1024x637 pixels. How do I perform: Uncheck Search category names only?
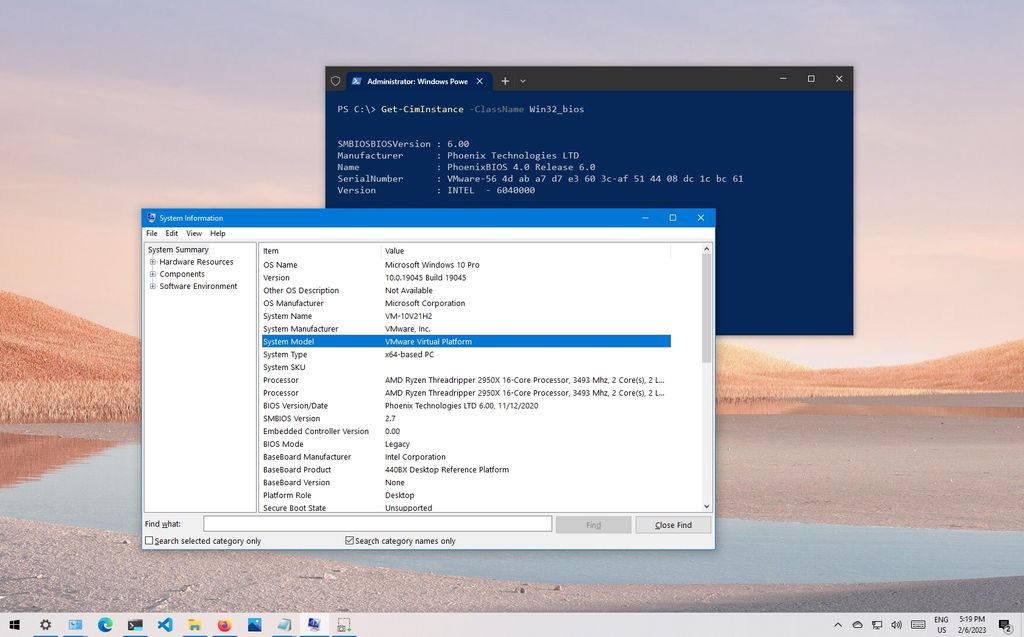point(350,539)
